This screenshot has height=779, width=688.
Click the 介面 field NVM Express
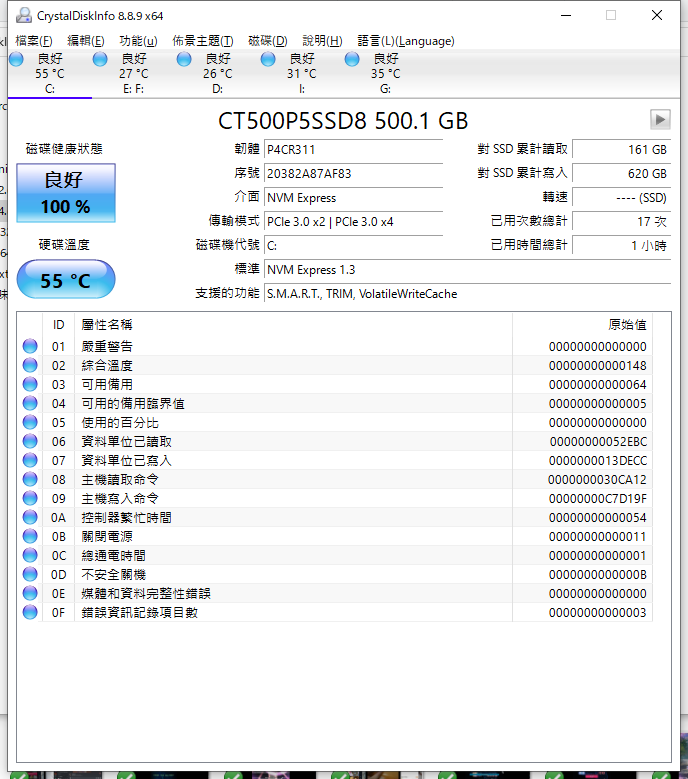click(353, 198)
